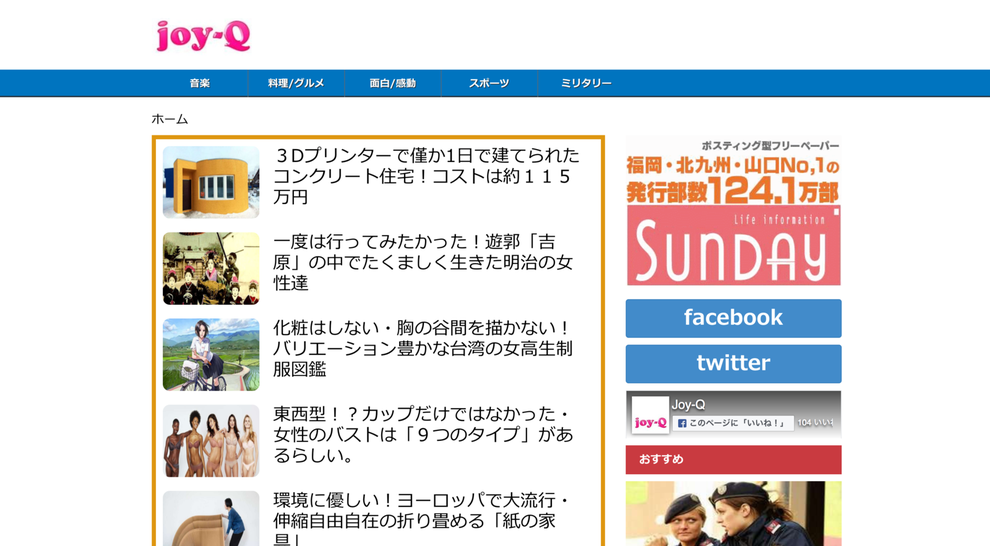
Task: Click the nine bust types article thumbnail
Action: click(211, 440)
